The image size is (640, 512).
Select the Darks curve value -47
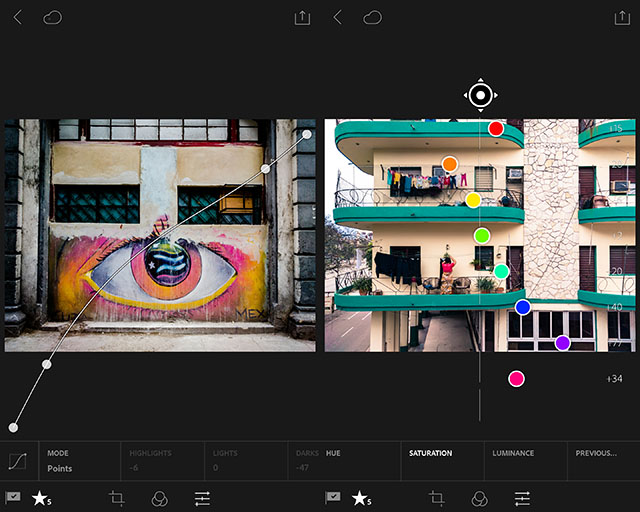coord(302,467)
